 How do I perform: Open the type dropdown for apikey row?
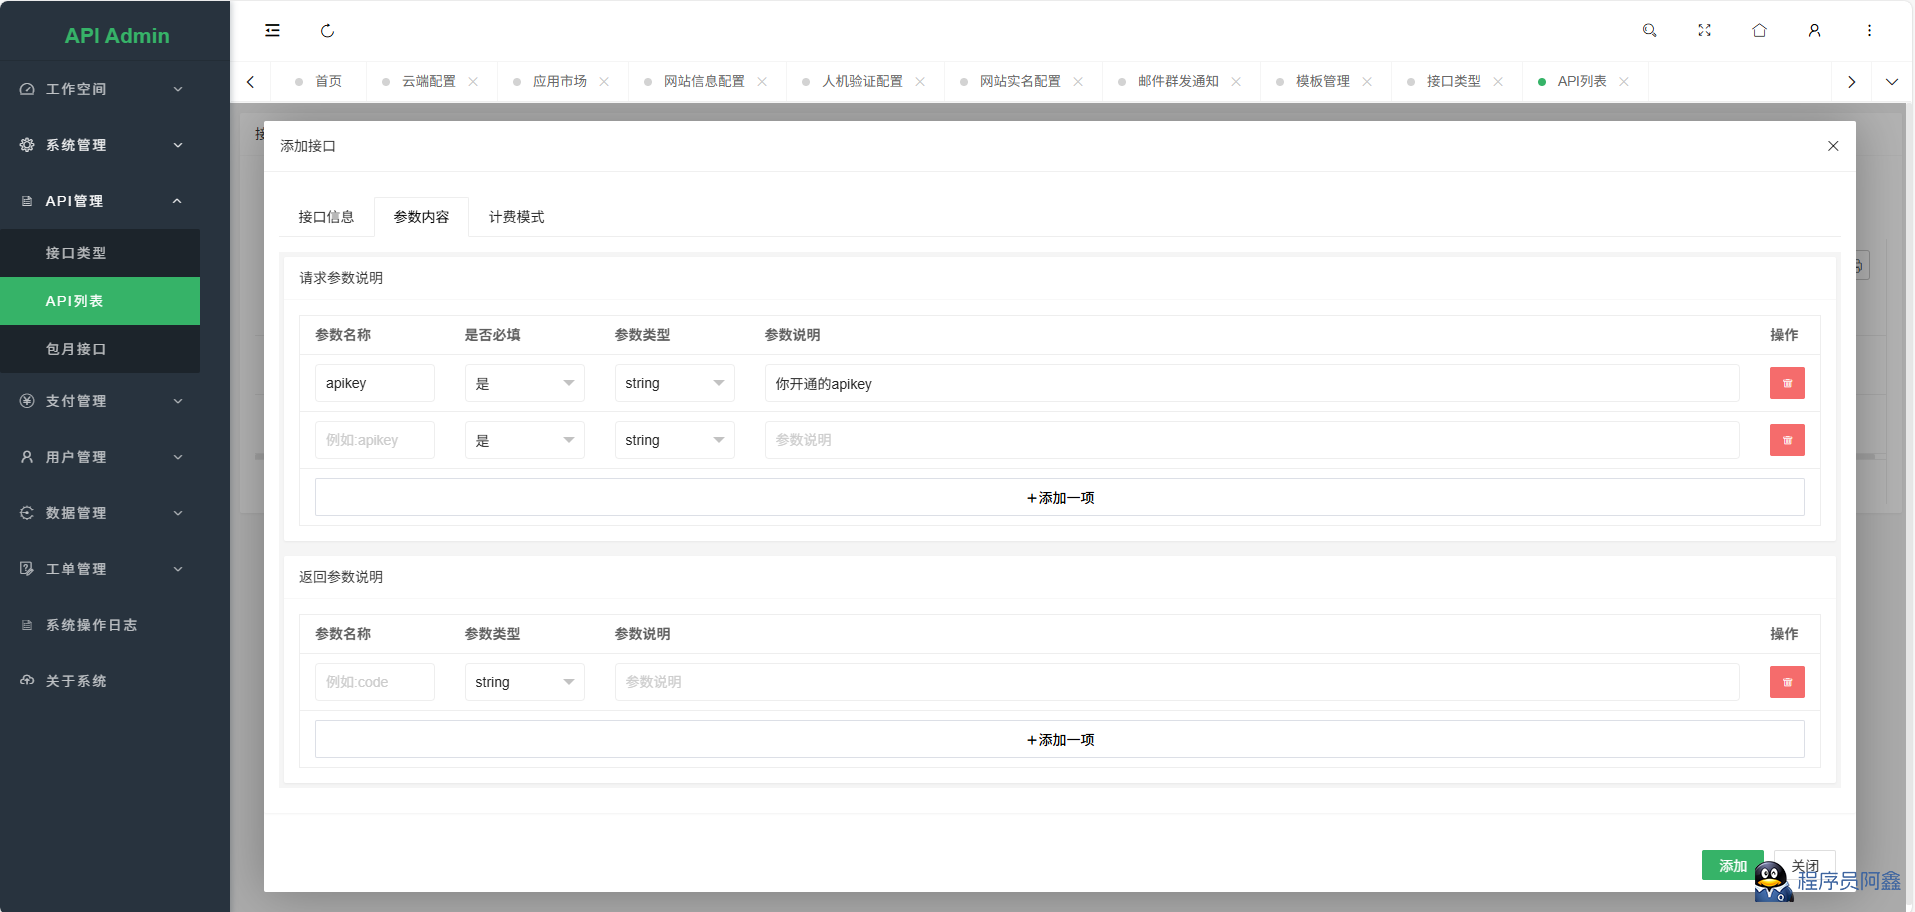click(x=674, y=383)
